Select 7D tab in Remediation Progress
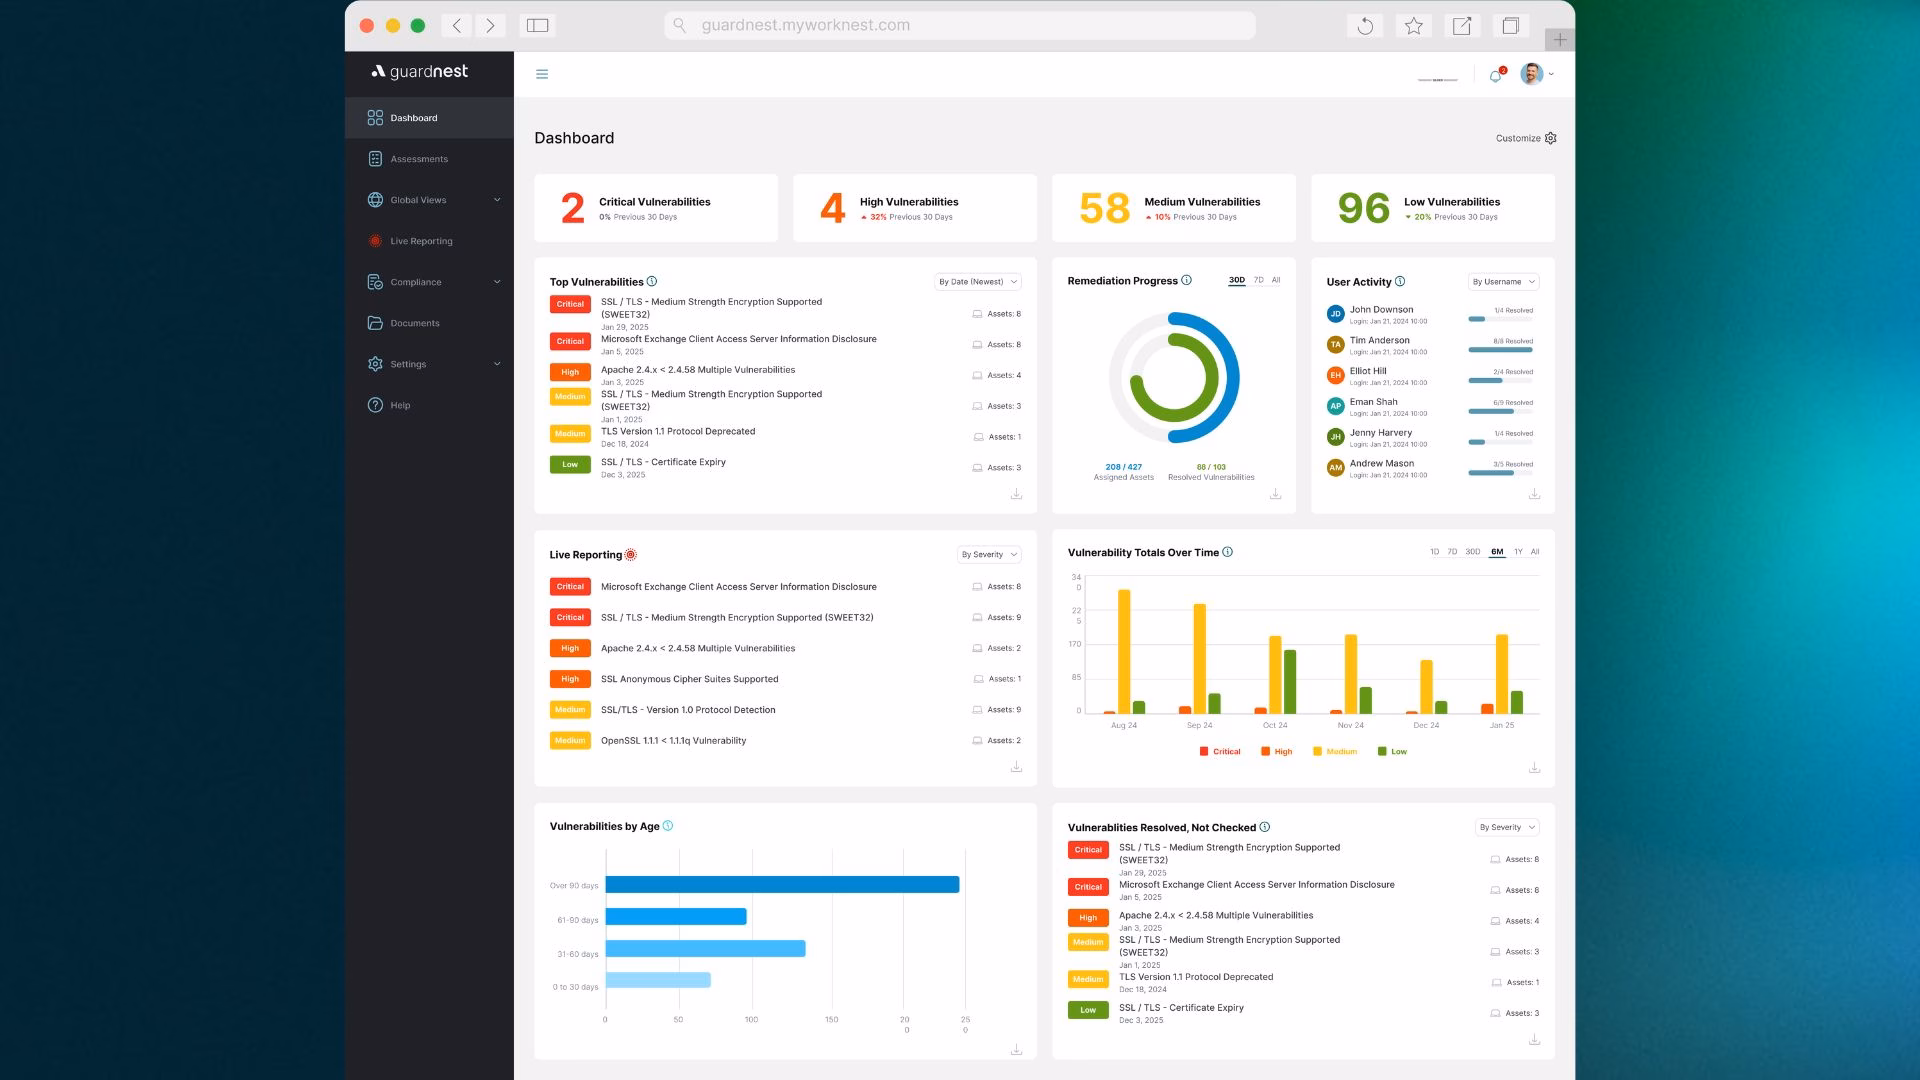 1258,280
